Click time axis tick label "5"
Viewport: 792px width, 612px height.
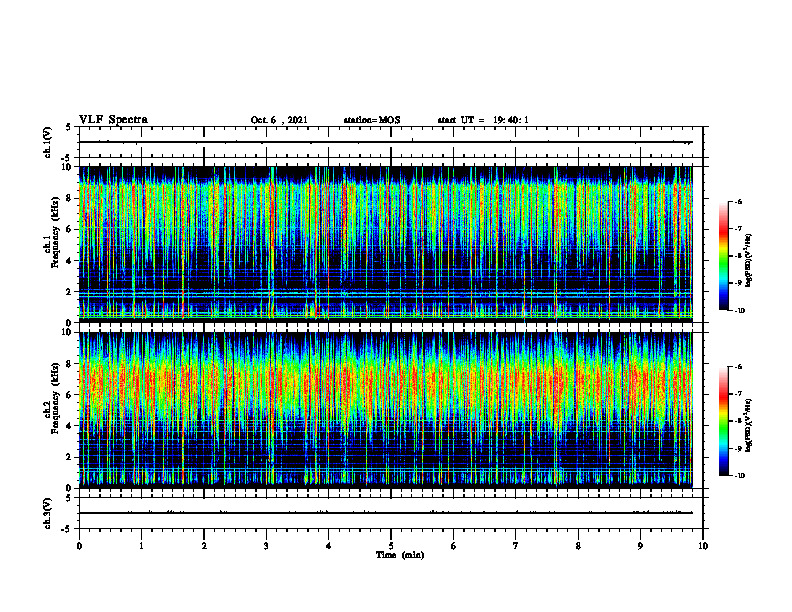coord(391,546)
